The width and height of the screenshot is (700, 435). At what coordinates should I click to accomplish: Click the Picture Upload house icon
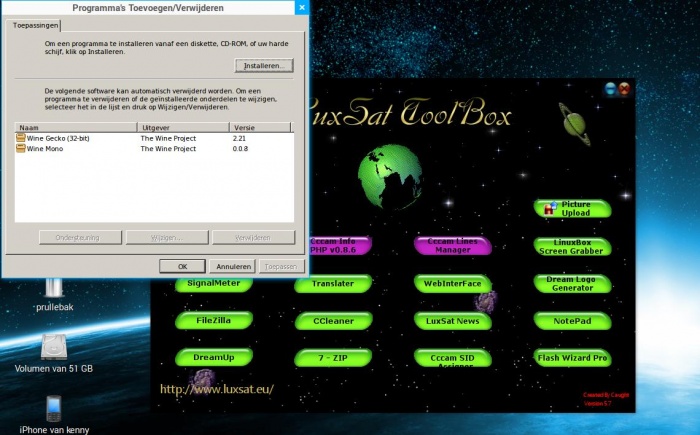(551, 208)
